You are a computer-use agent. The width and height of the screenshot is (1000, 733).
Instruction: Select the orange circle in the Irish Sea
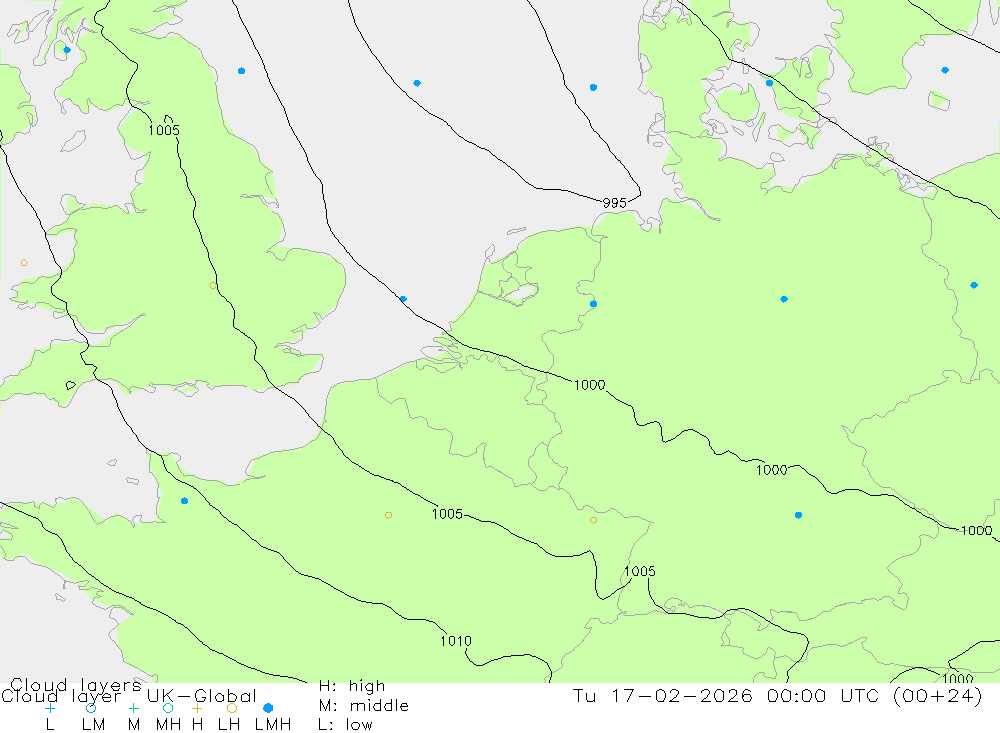coord(24,263)
